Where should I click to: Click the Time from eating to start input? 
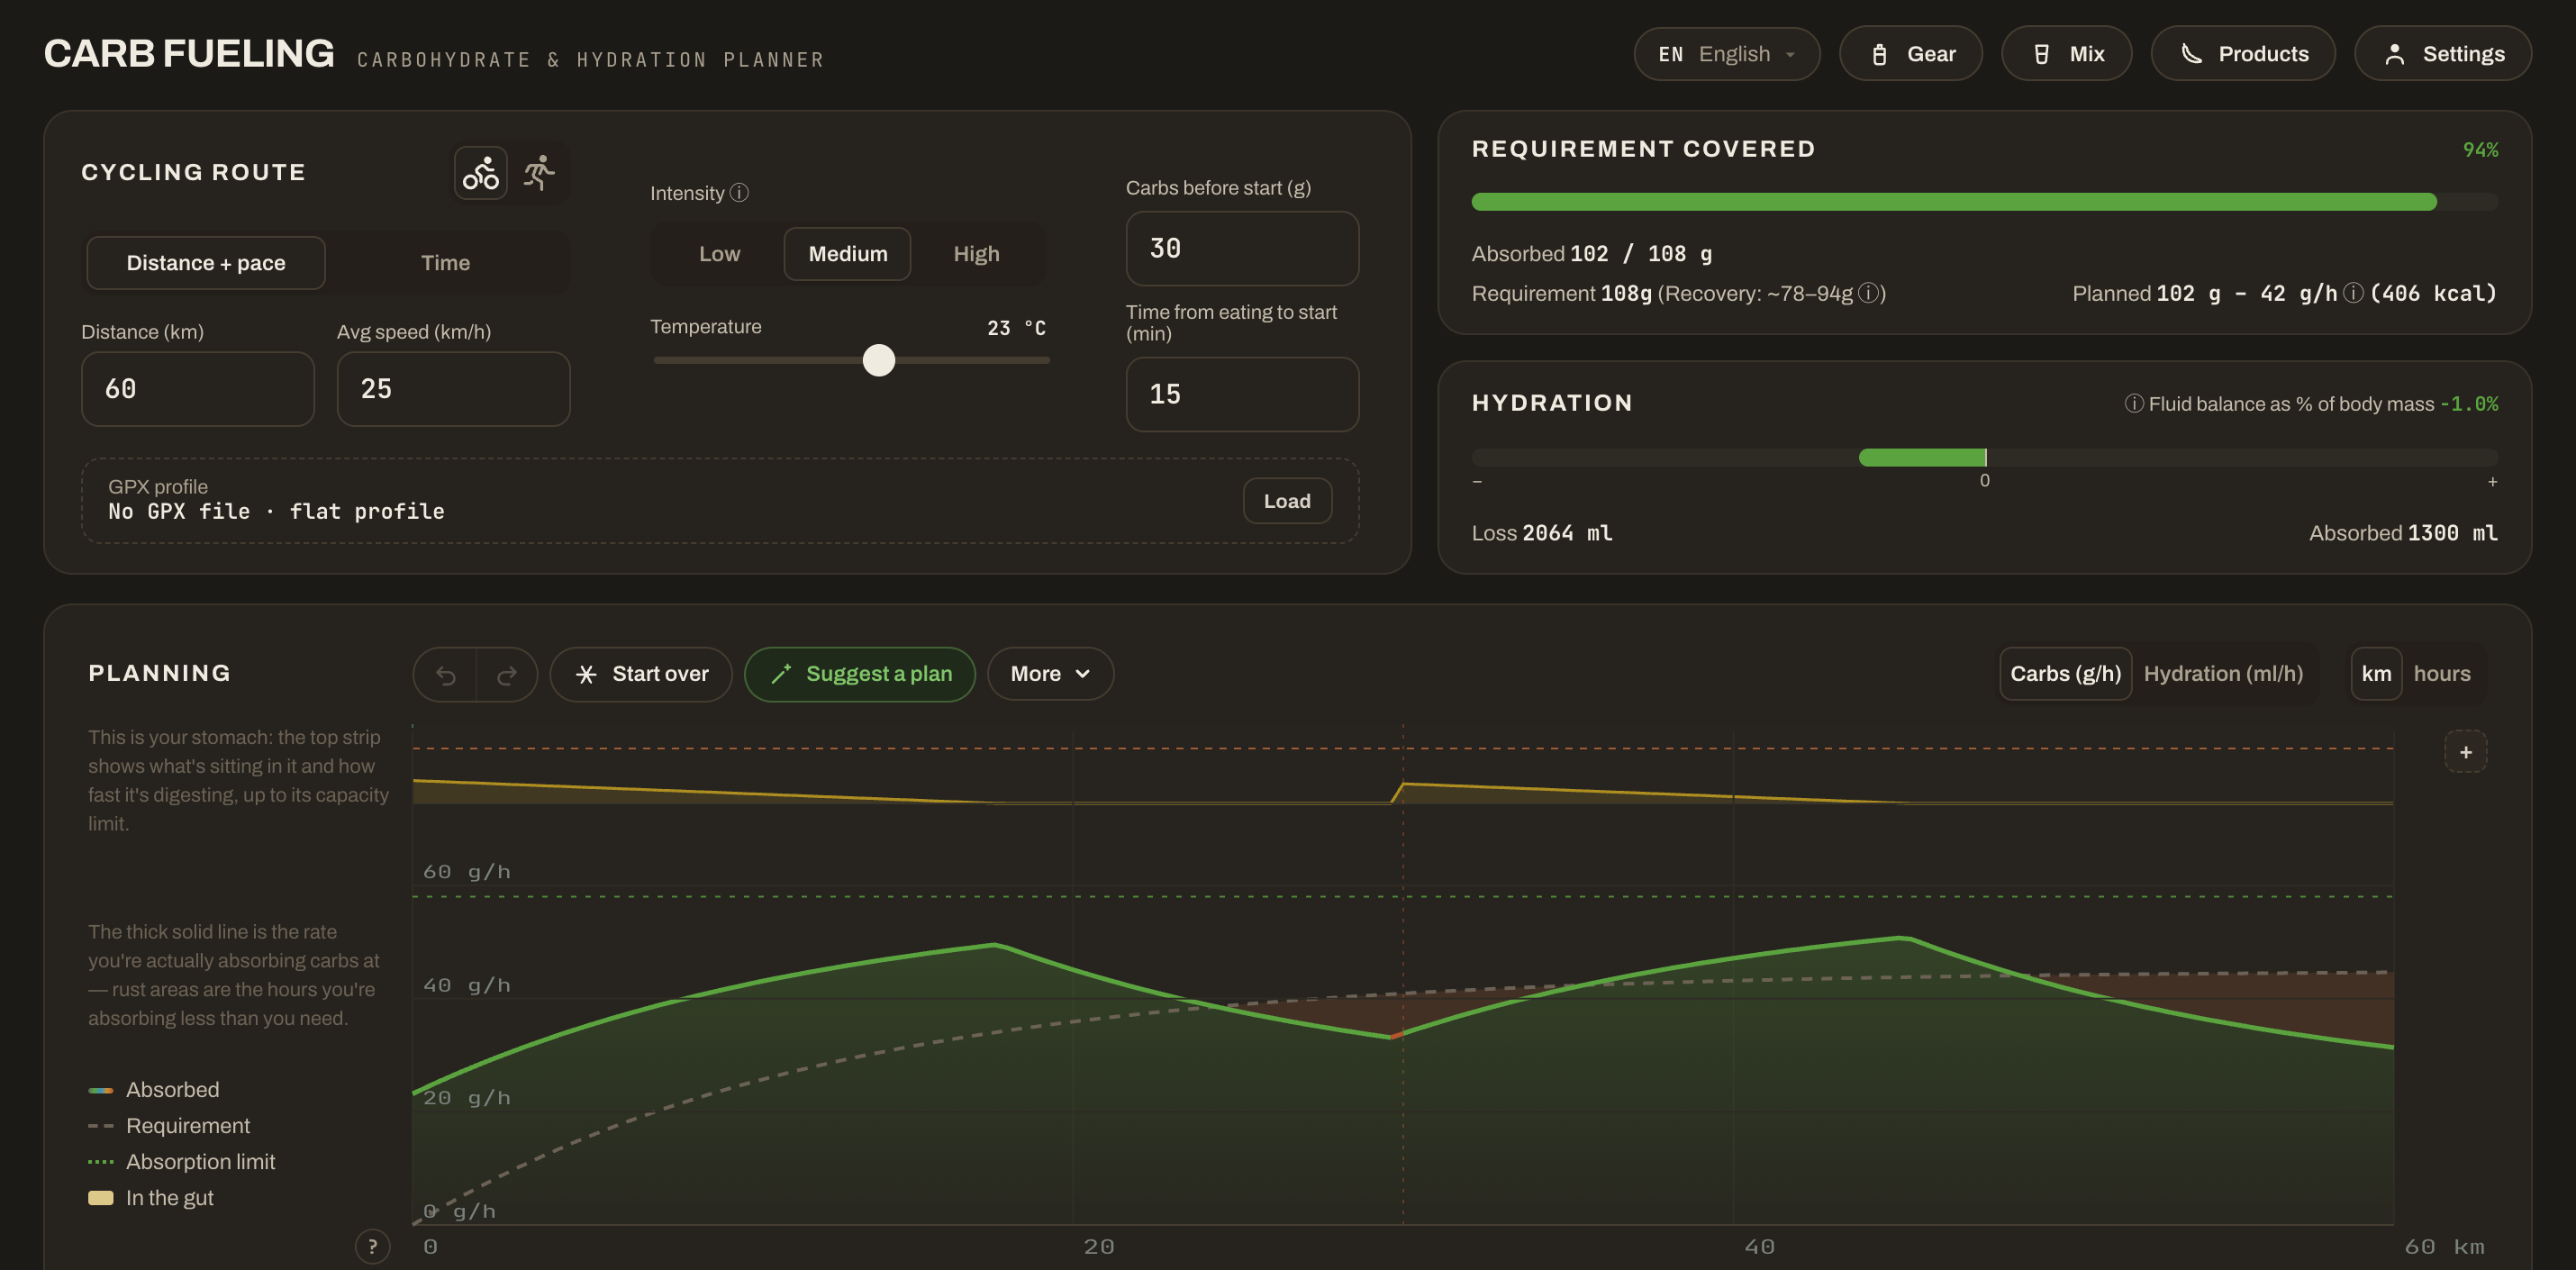click(1242, 394)
